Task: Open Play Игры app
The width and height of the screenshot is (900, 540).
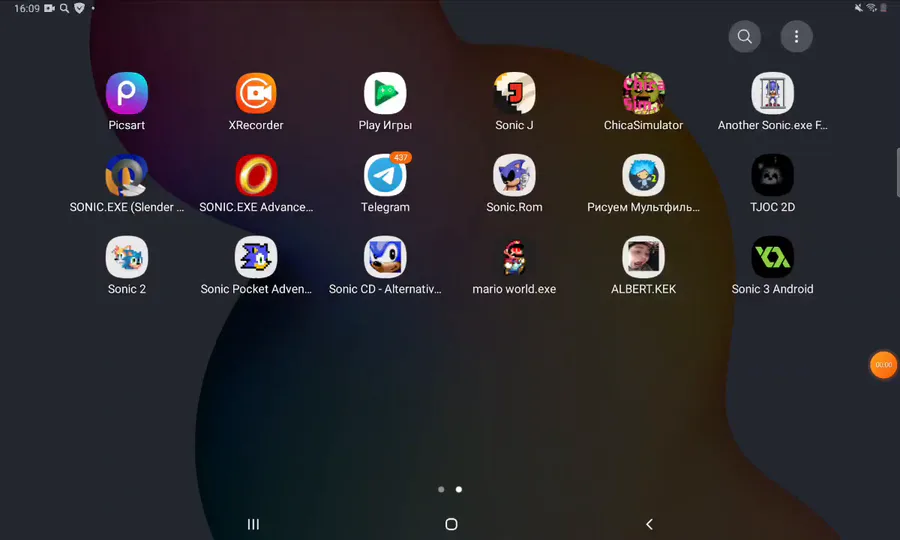Action: 385,94
